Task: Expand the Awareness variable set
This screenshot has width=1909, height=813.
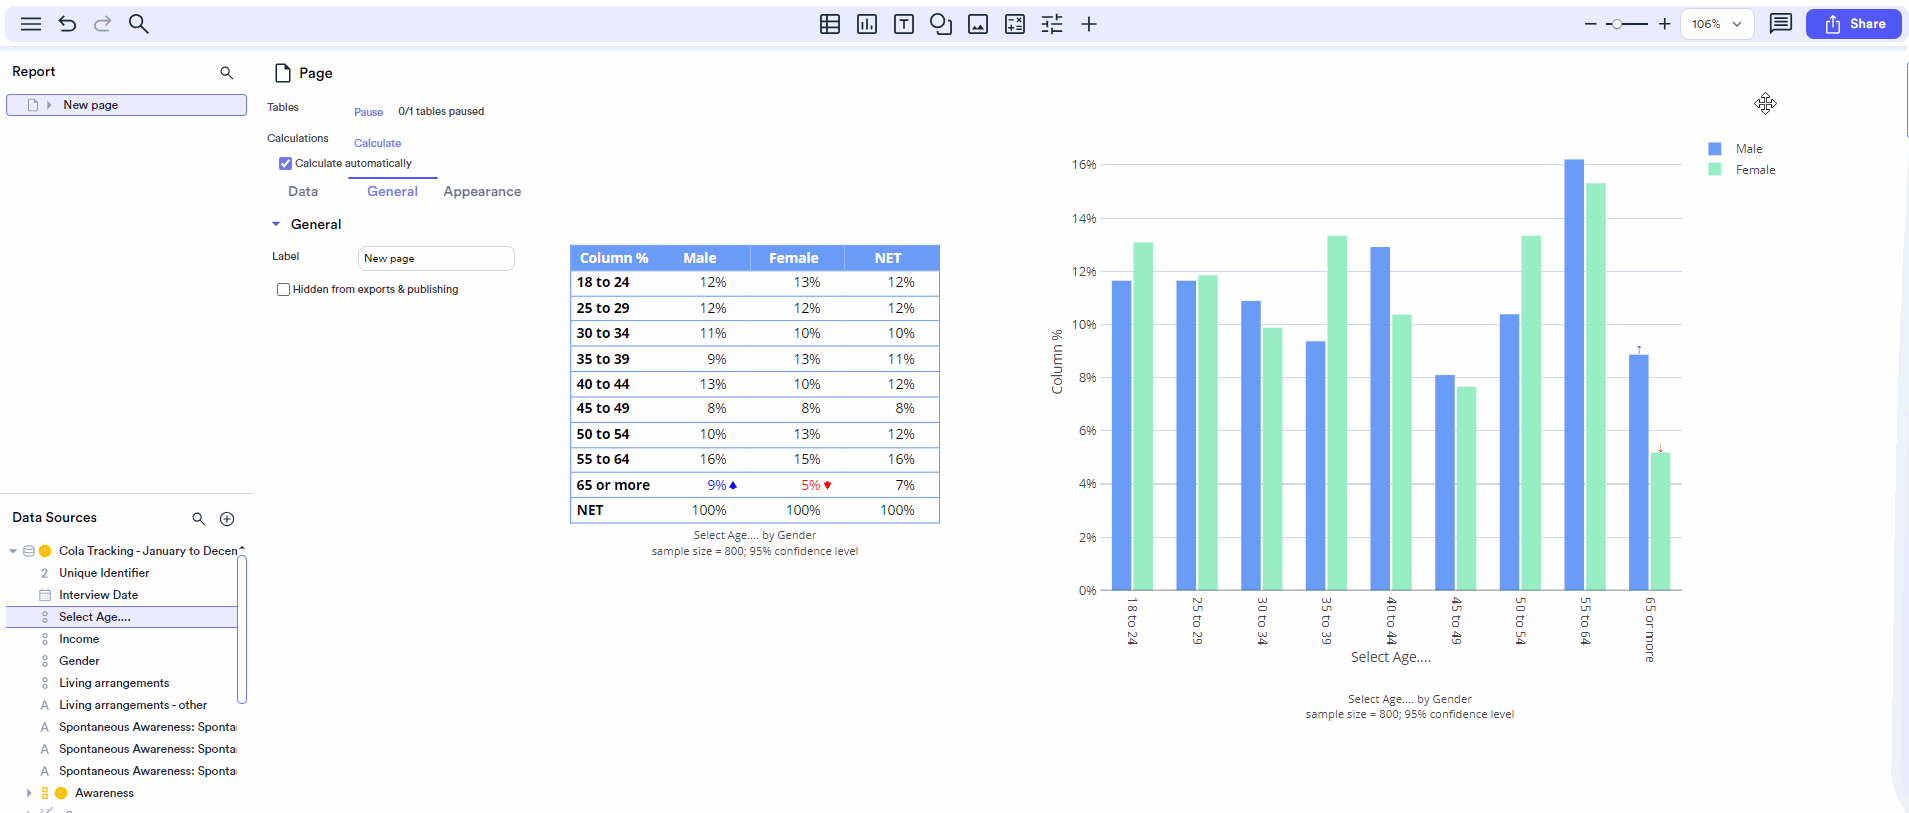Action: tap(29, 793)
